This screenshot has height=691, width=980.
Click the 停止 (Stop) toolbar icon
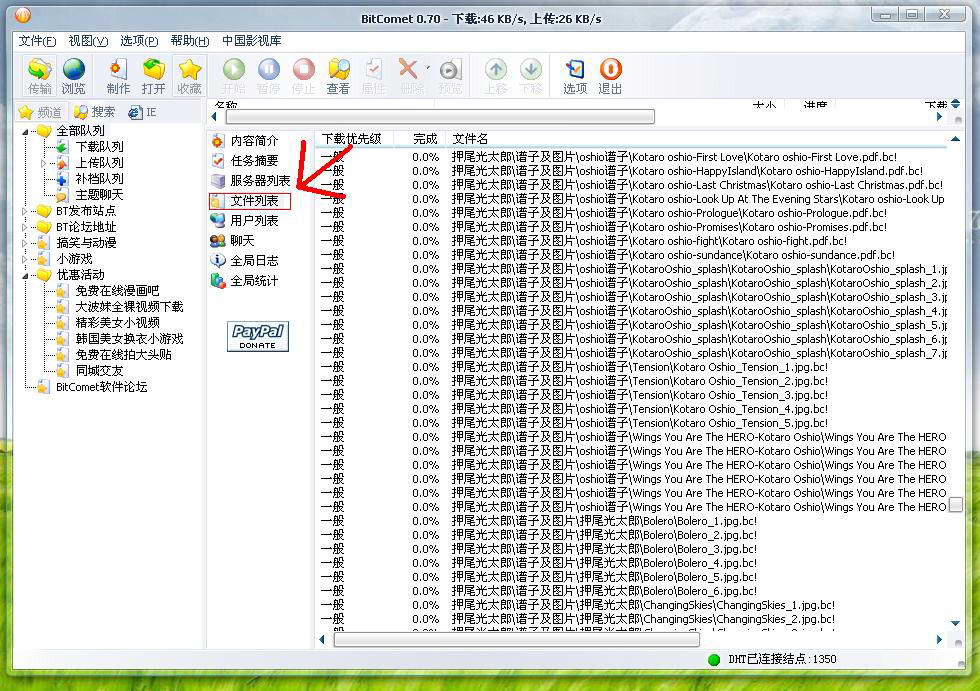(304, 76)
